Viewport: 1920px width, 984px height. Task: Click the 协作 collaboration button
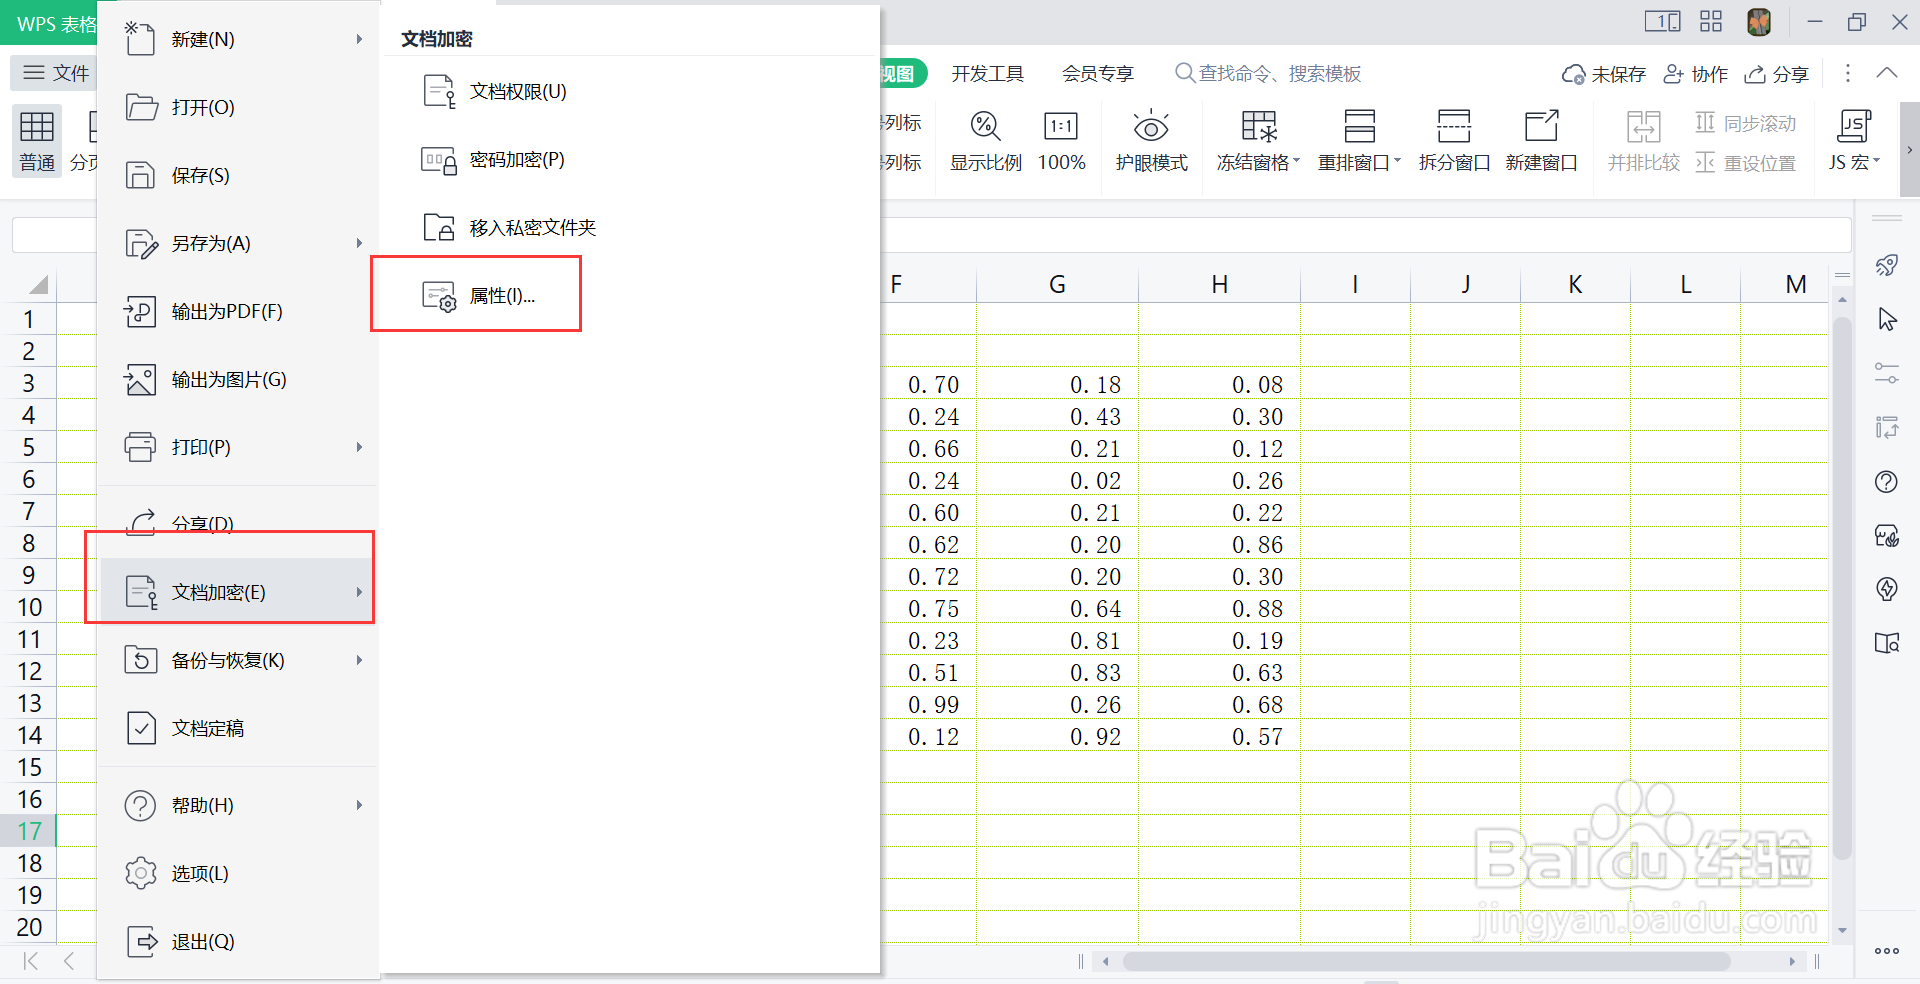coord(1695,72)
